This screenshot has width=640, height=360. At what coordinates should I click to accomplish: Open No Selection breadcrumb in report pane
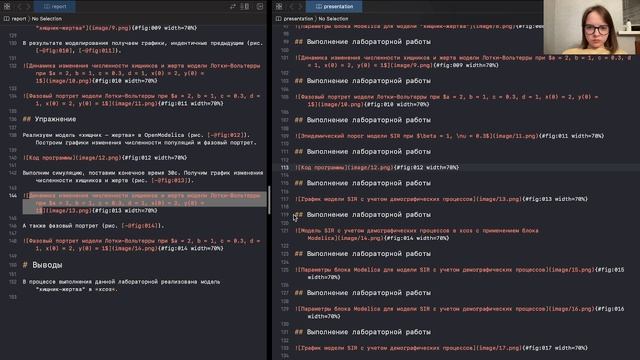tap(47, 19)
